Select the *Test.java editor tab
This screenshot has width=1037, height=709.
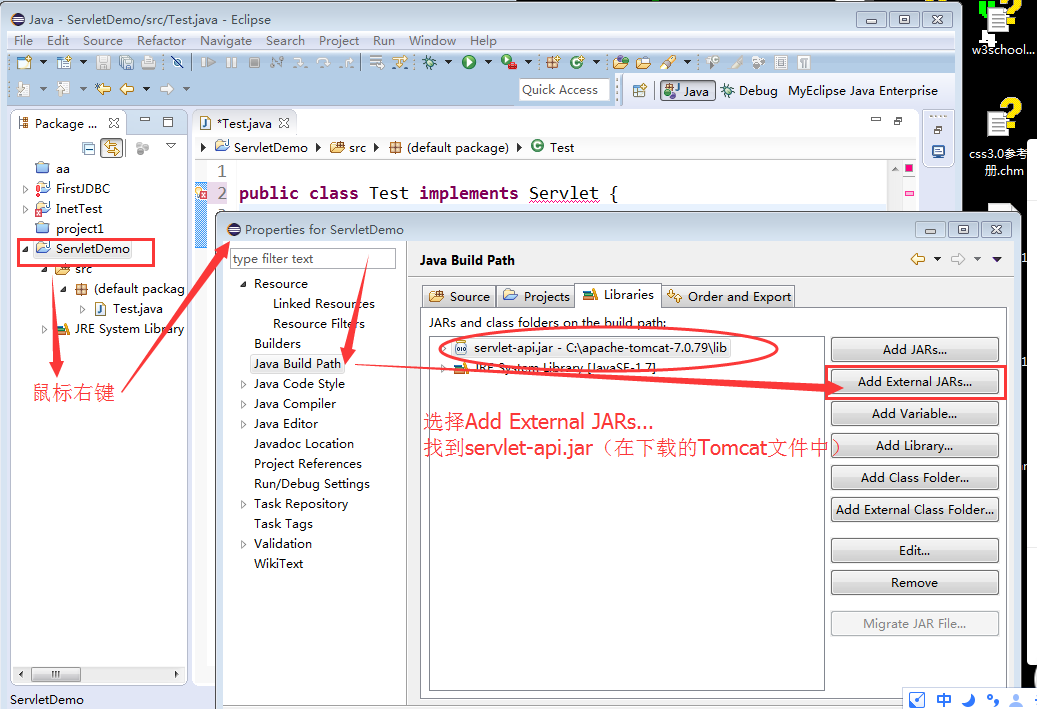pos(245,124)
